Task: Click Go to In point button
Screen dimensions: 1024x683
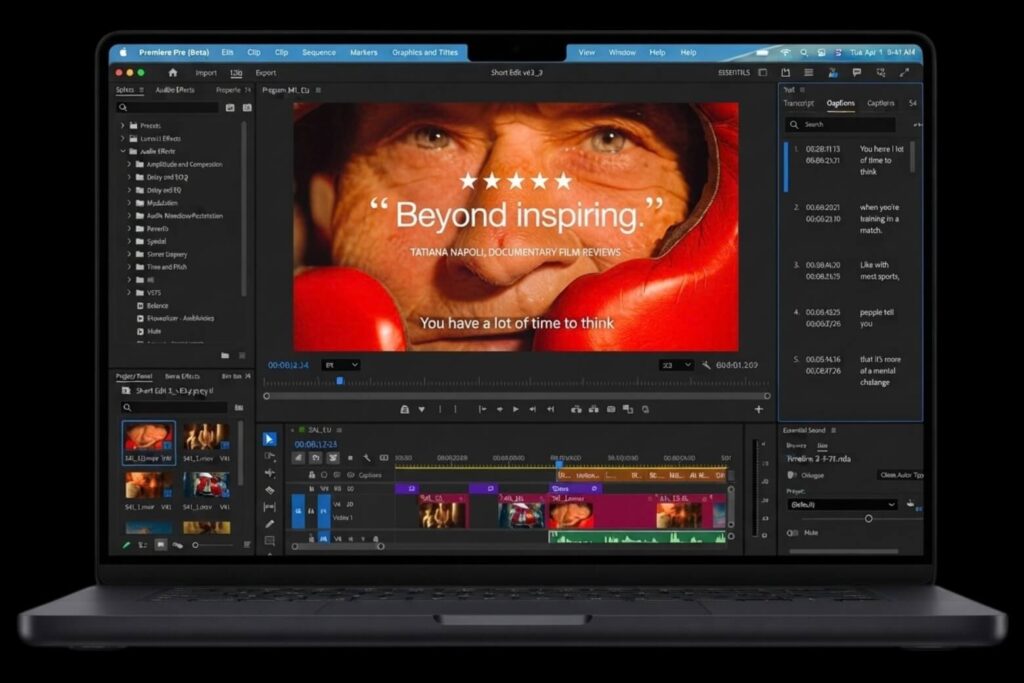Action: pyautogui.click(x=482, y=409)
